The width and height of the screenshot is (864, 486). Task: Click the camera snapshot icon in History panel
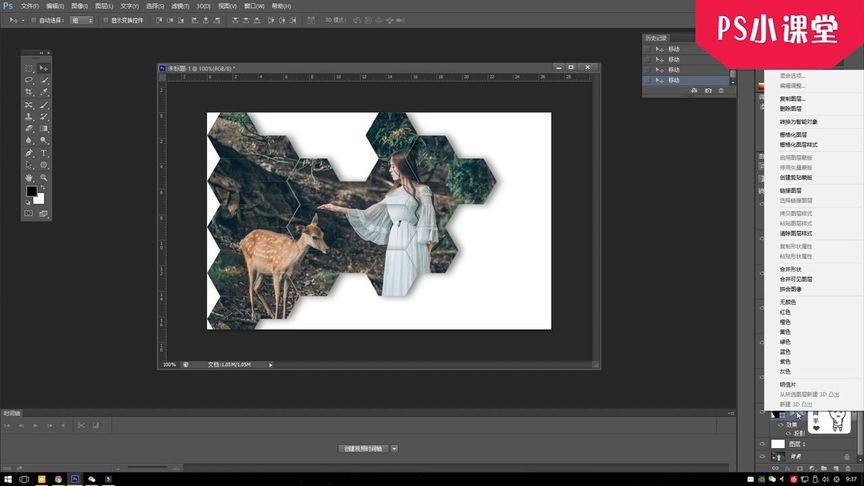(708, 91)
